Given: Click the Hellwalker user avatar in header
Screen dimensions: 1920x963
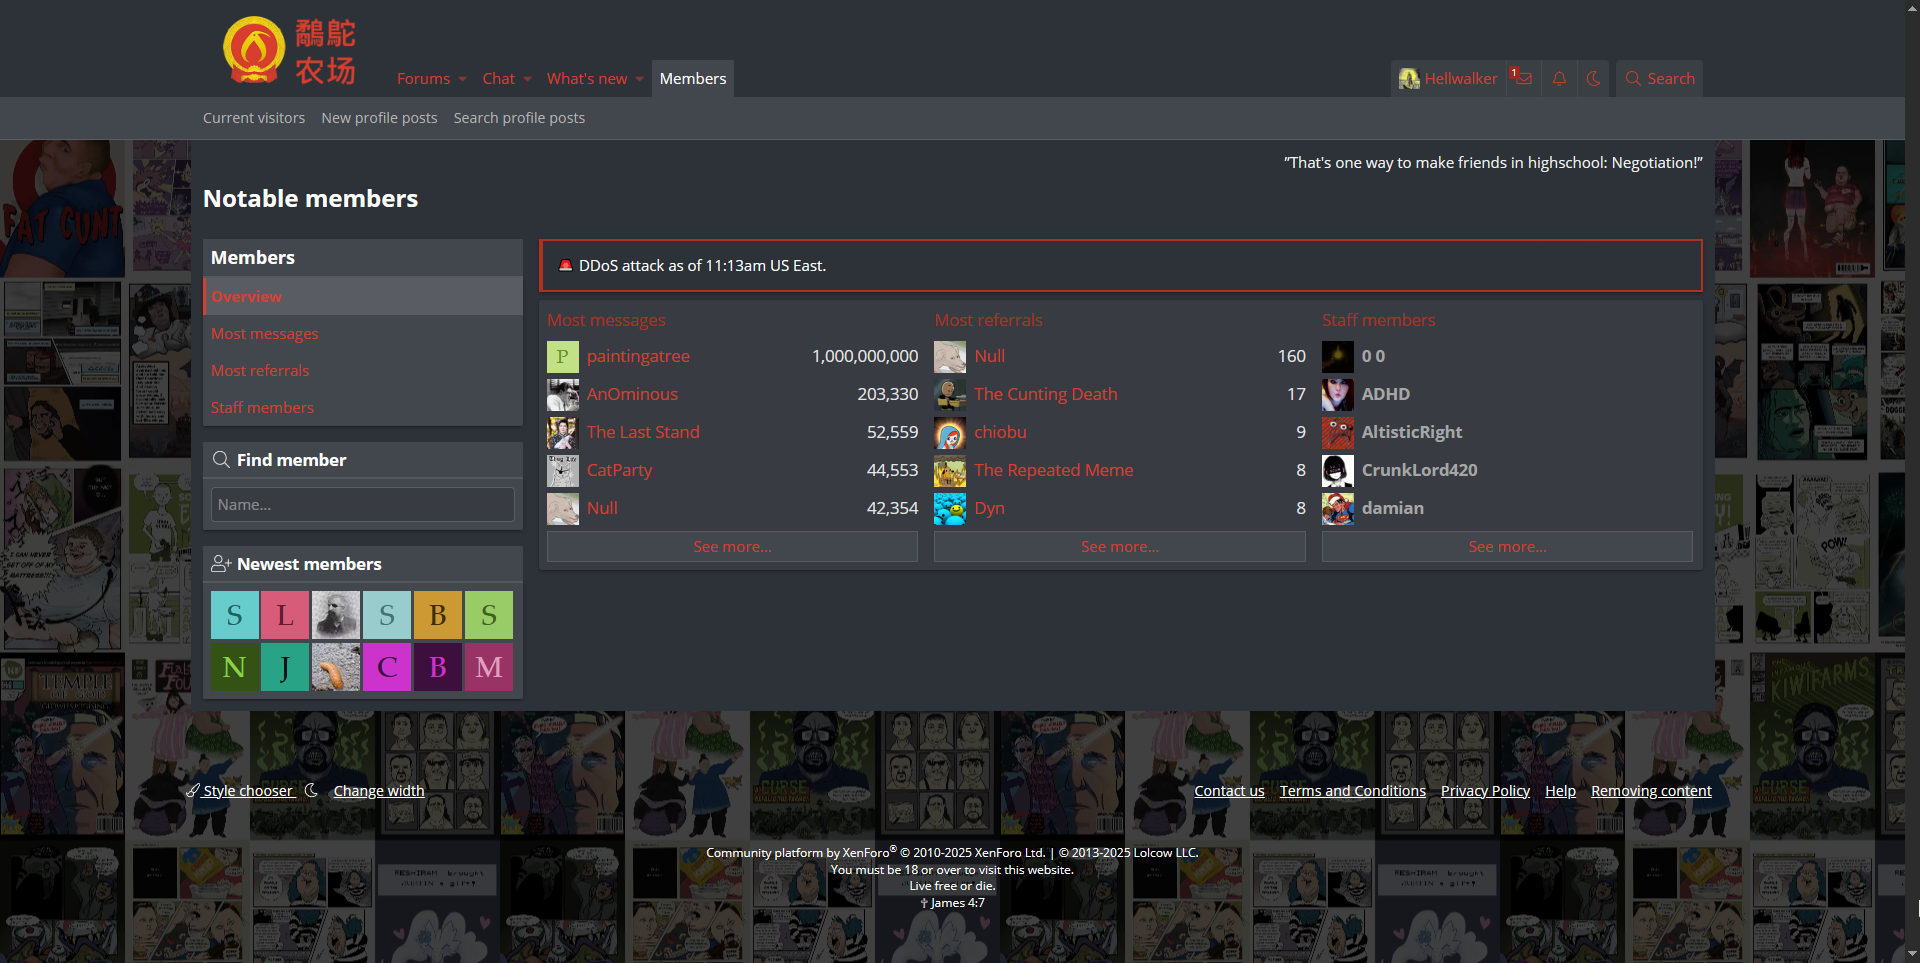Looking at the screenshot, I should [1409, 78].
